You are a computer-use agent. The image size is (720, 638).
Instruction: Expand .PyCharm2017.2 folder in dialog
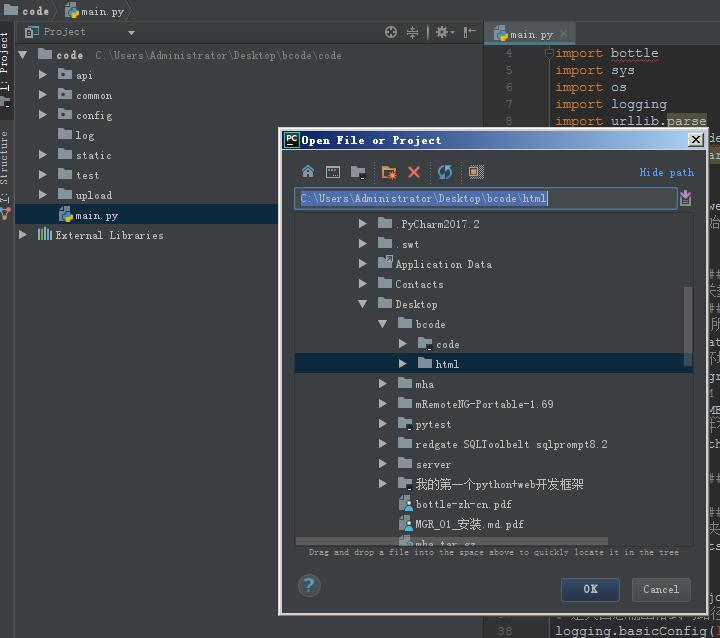(x=362, y=224)
